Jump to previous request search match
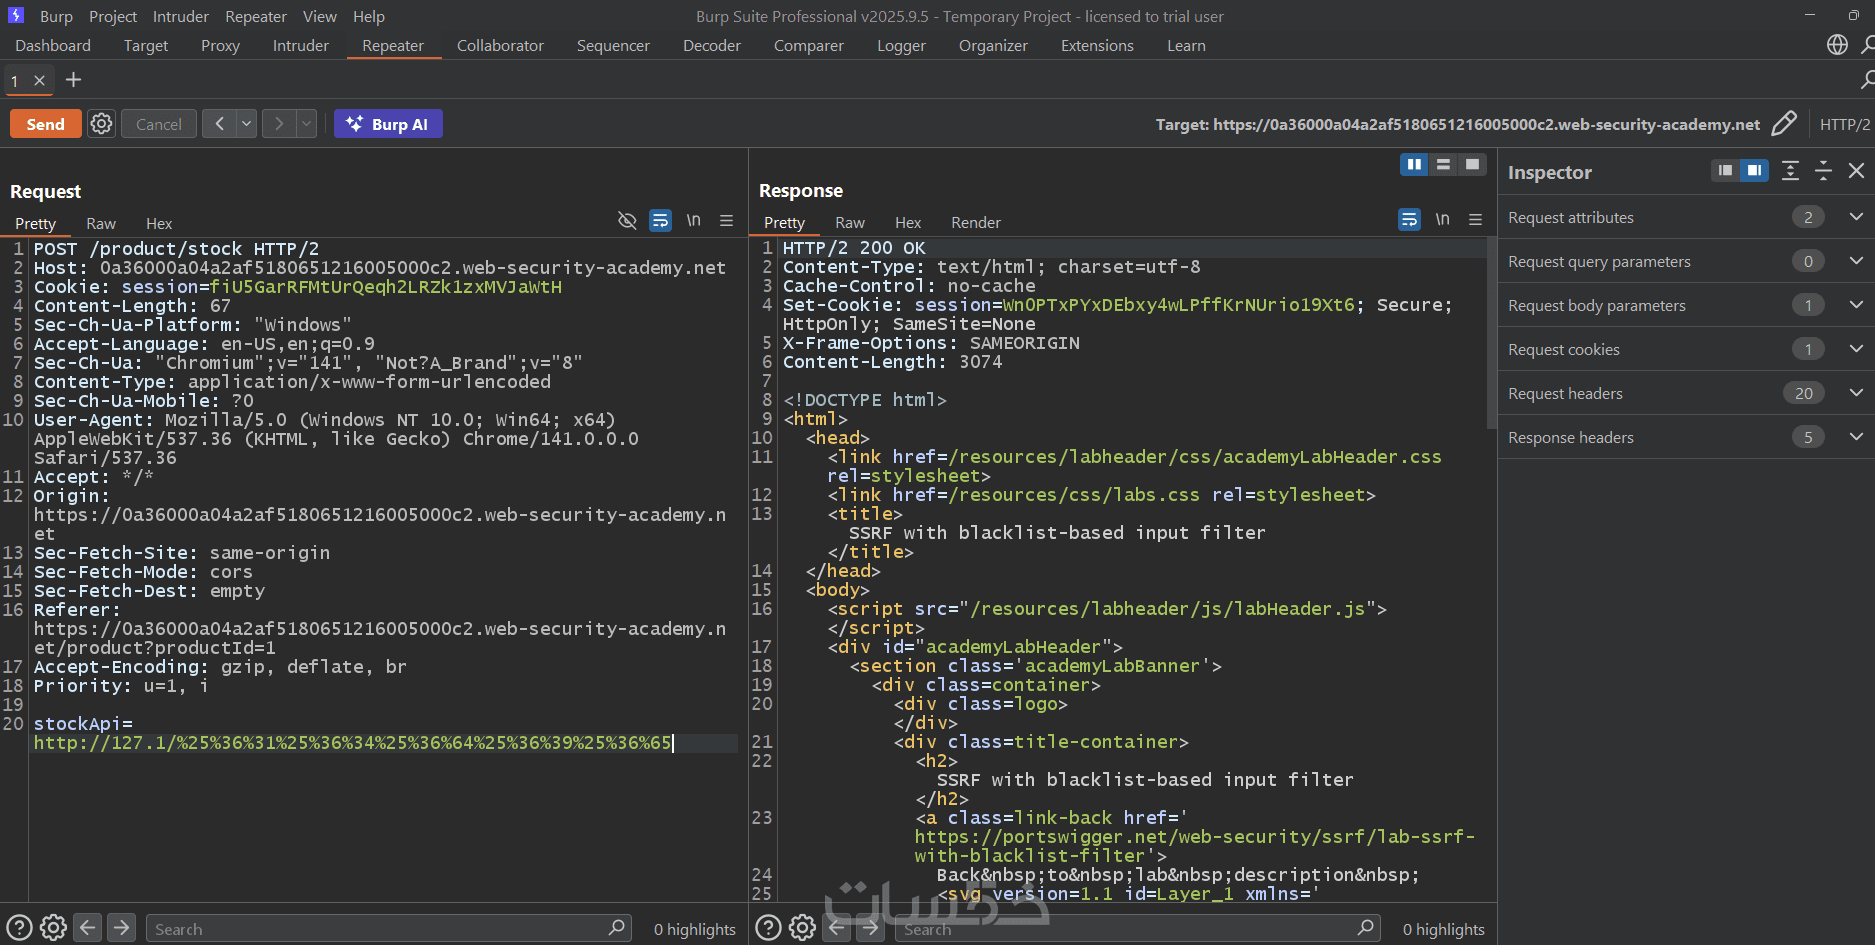This screenshot has height=945, width=1875. pyautogui.click(x=88, y=928)
